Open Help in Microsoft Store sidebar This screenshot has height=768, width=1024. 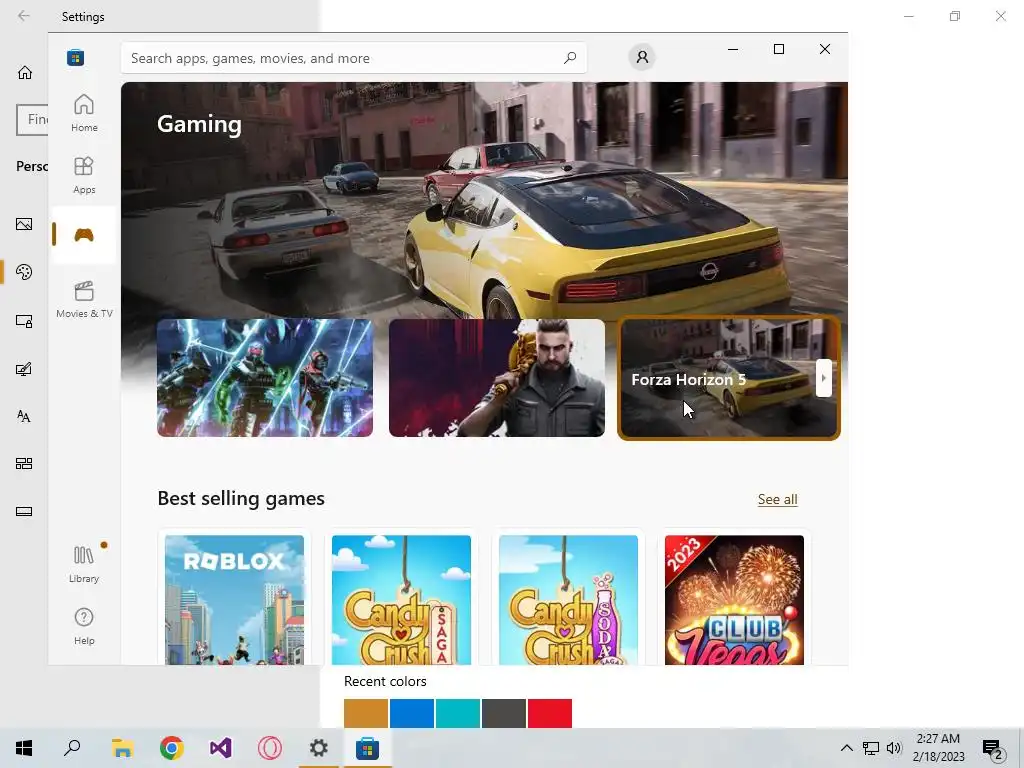pyautogui.click(x=84, y=626)
